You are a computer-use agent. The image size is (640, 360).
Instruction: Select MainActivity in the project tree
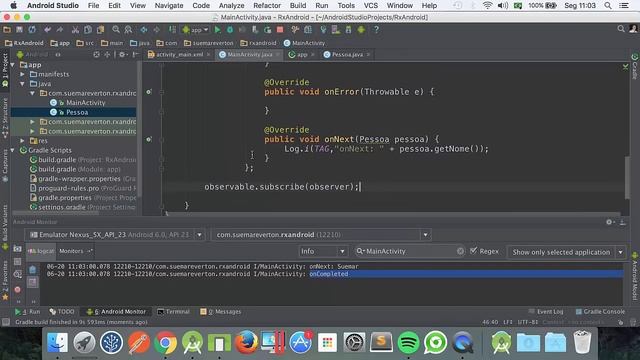point(86,102)
